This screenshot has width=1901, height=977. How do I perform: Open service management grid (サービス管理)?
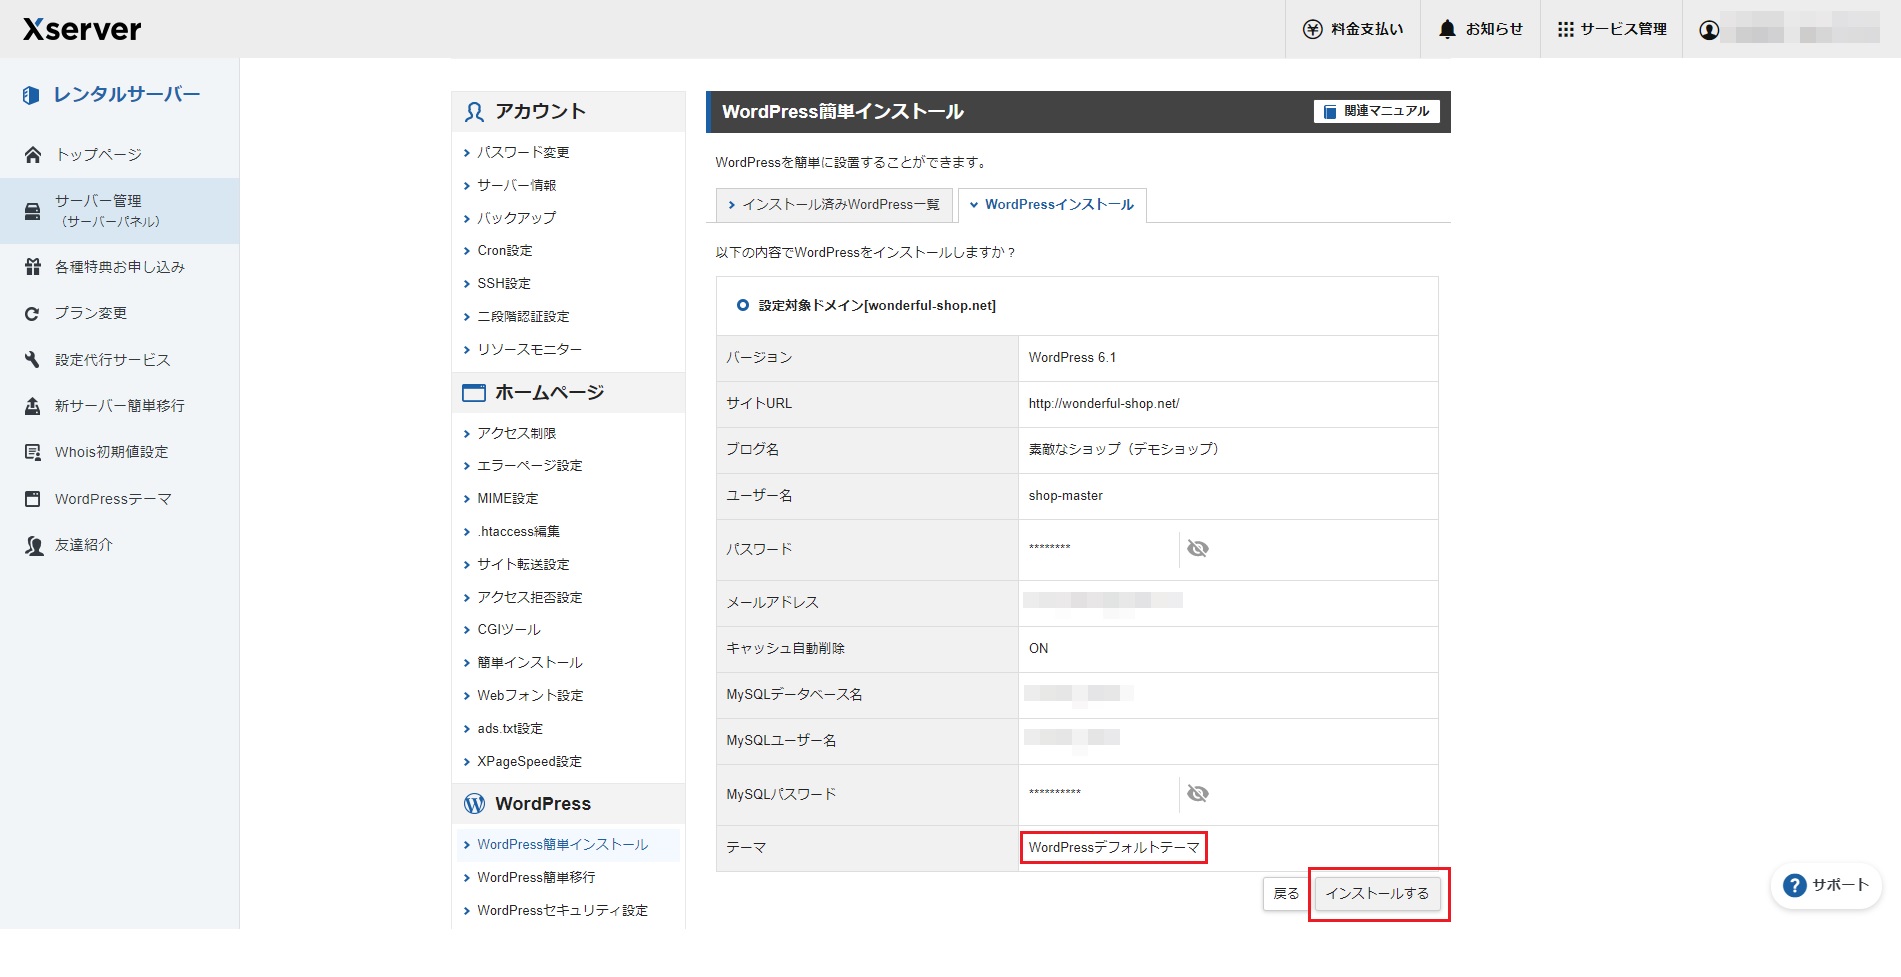coord(1565,30)
